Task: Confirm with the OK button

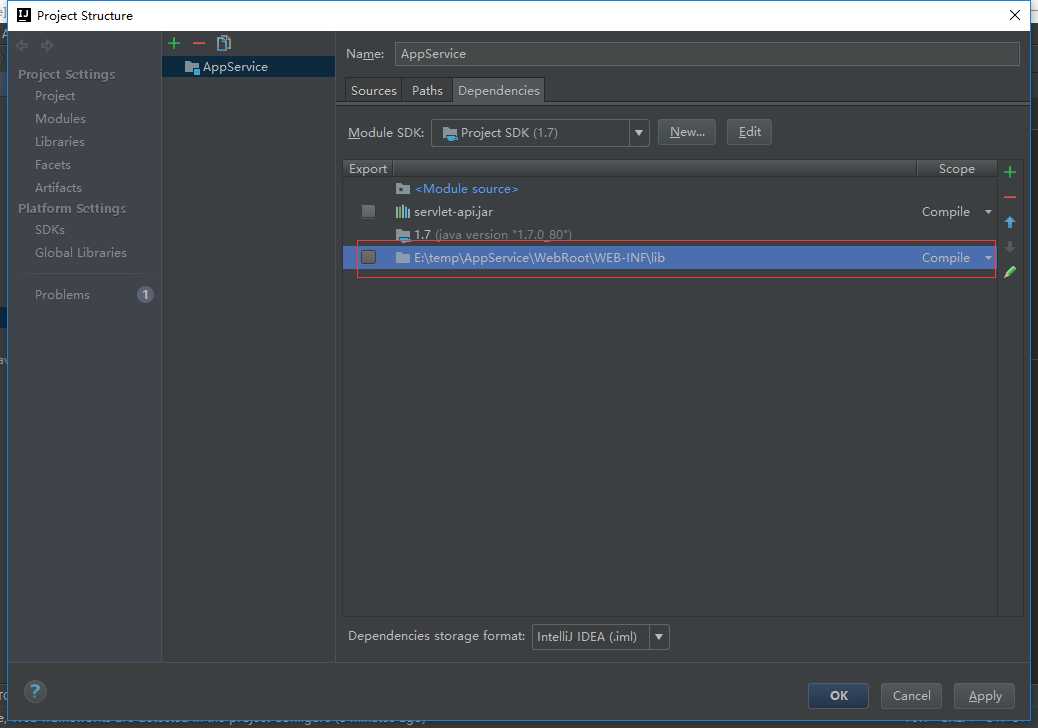Action: click(x=838, y=696)
